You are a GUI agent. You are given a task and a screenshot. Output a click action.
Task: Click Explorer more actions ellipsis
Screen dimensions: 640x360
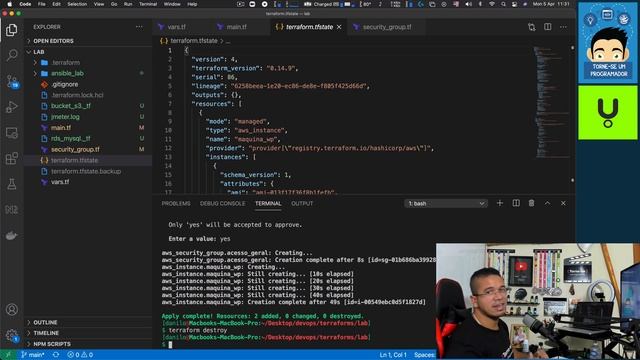point(139,27)
